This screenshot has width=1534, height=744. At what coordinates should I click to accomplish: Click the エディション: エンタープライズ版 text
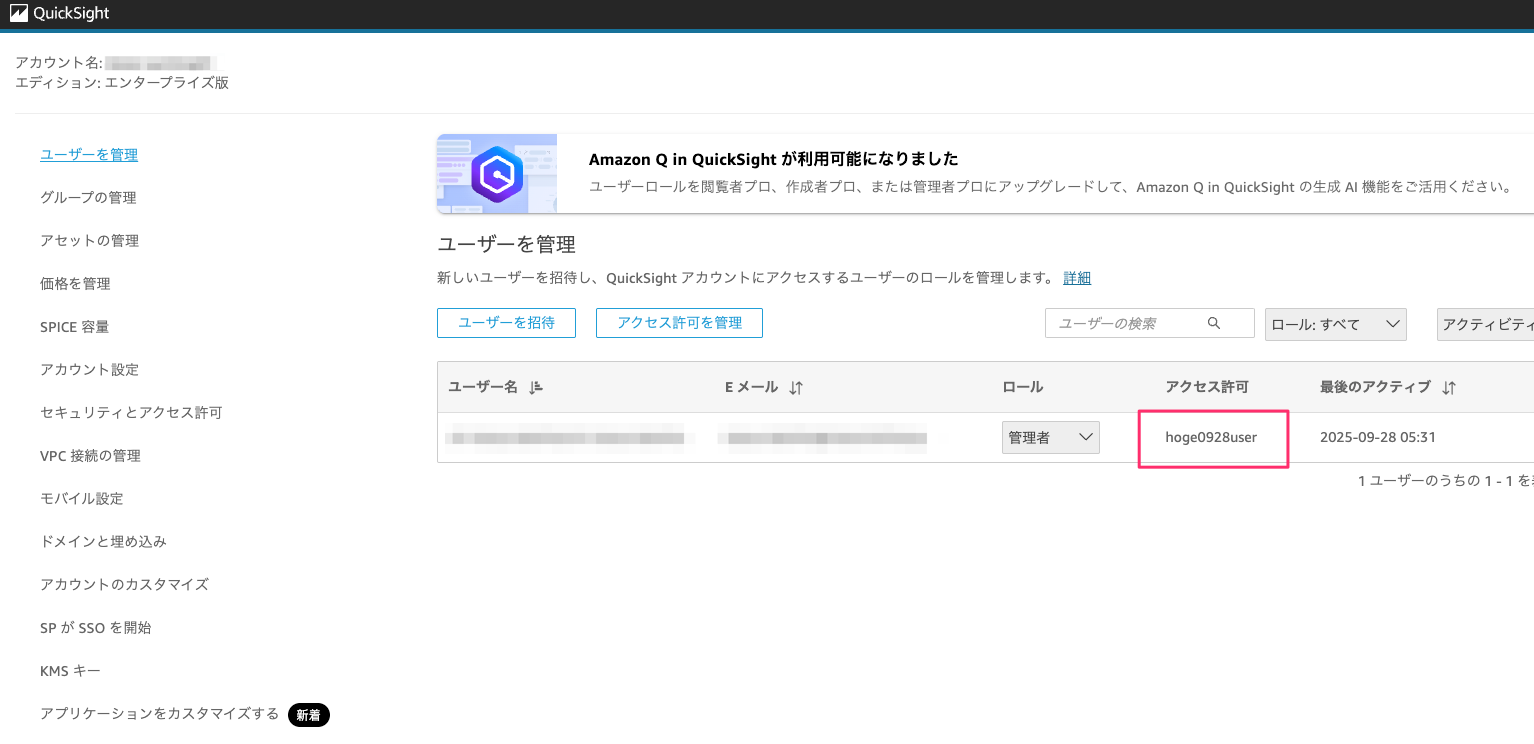[x=122, y=83]
